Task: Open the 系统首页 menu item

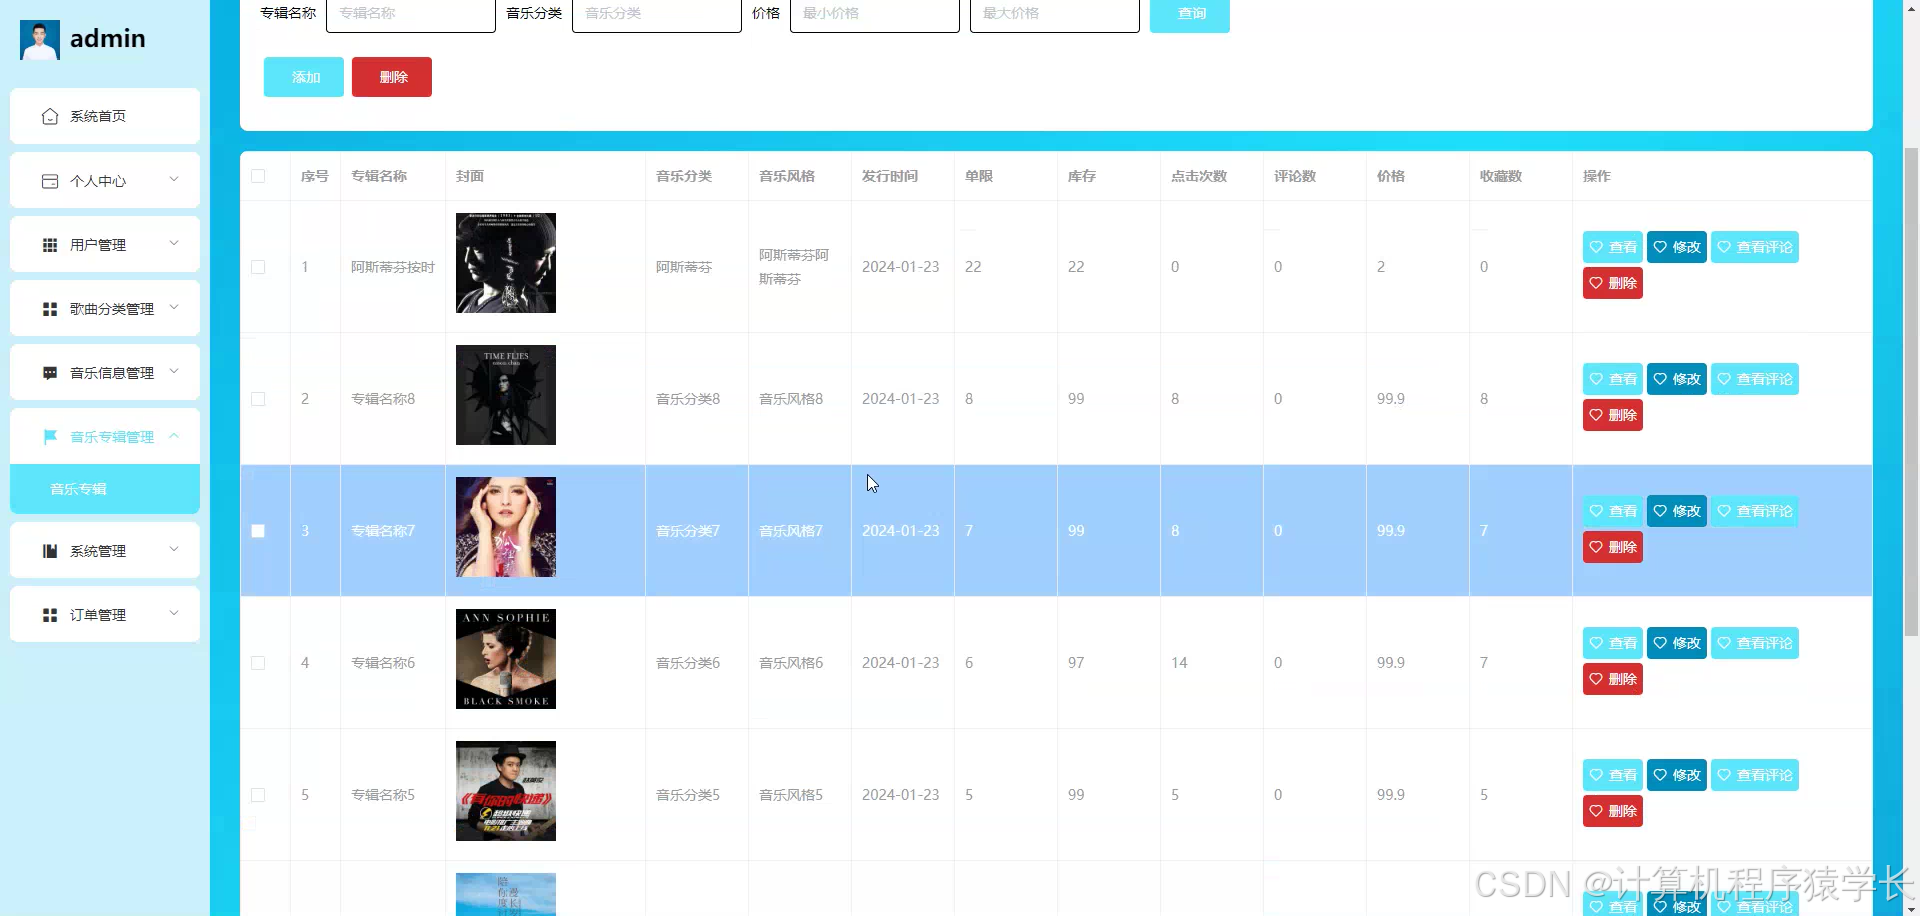Action: point(105,116)
